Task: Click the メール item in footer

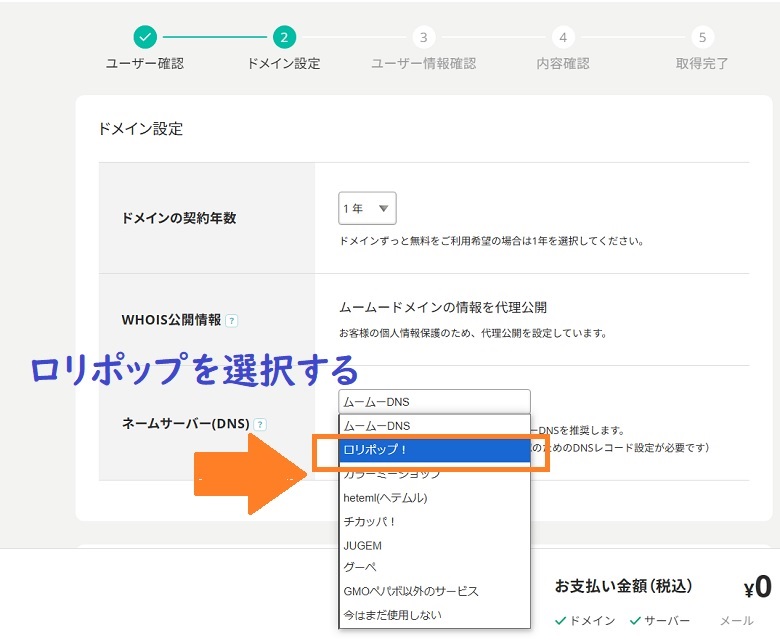Action: click(737, 621)
